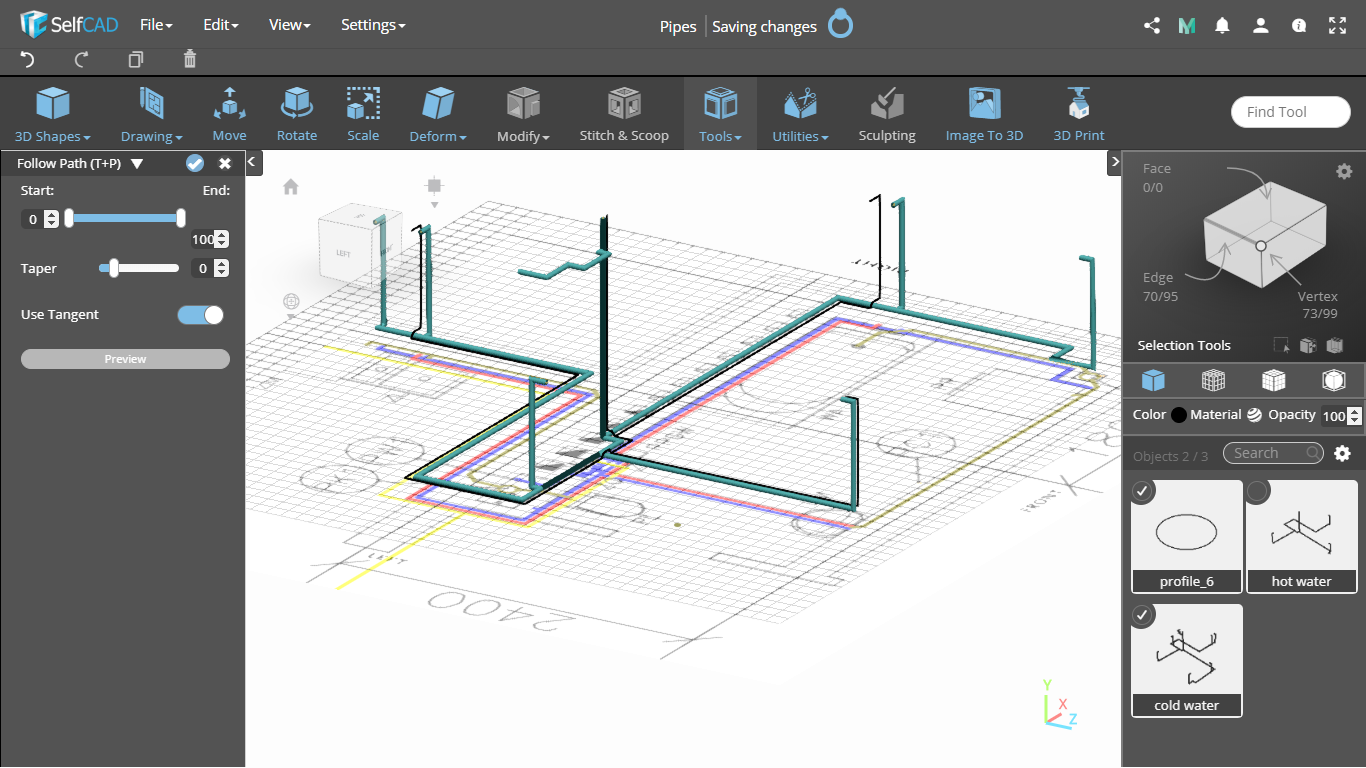The width and height of the screenshot is (1366, 768).
Task: Click the Opacity stepper arrows
Action: 1355,416
